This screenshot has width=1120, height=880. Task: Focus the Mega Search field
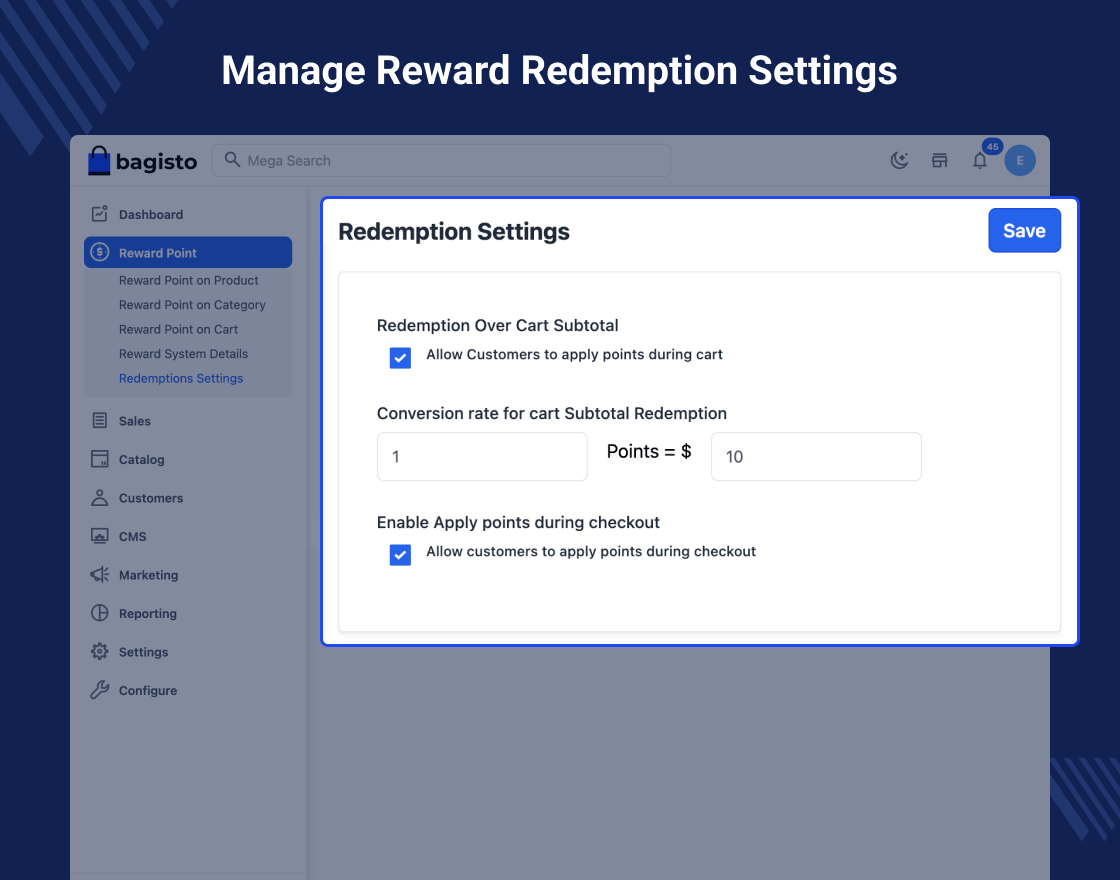[441, 161]
